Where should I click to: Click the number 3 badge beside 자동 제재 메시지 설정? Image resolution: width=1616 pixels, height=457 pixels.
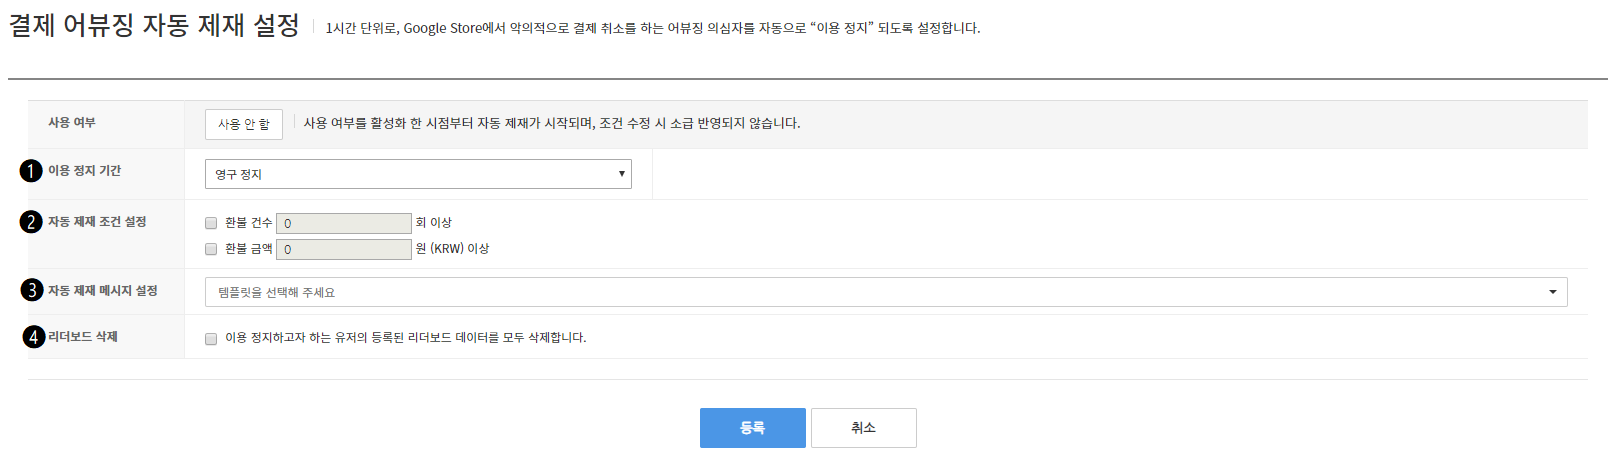click(32, 290)
